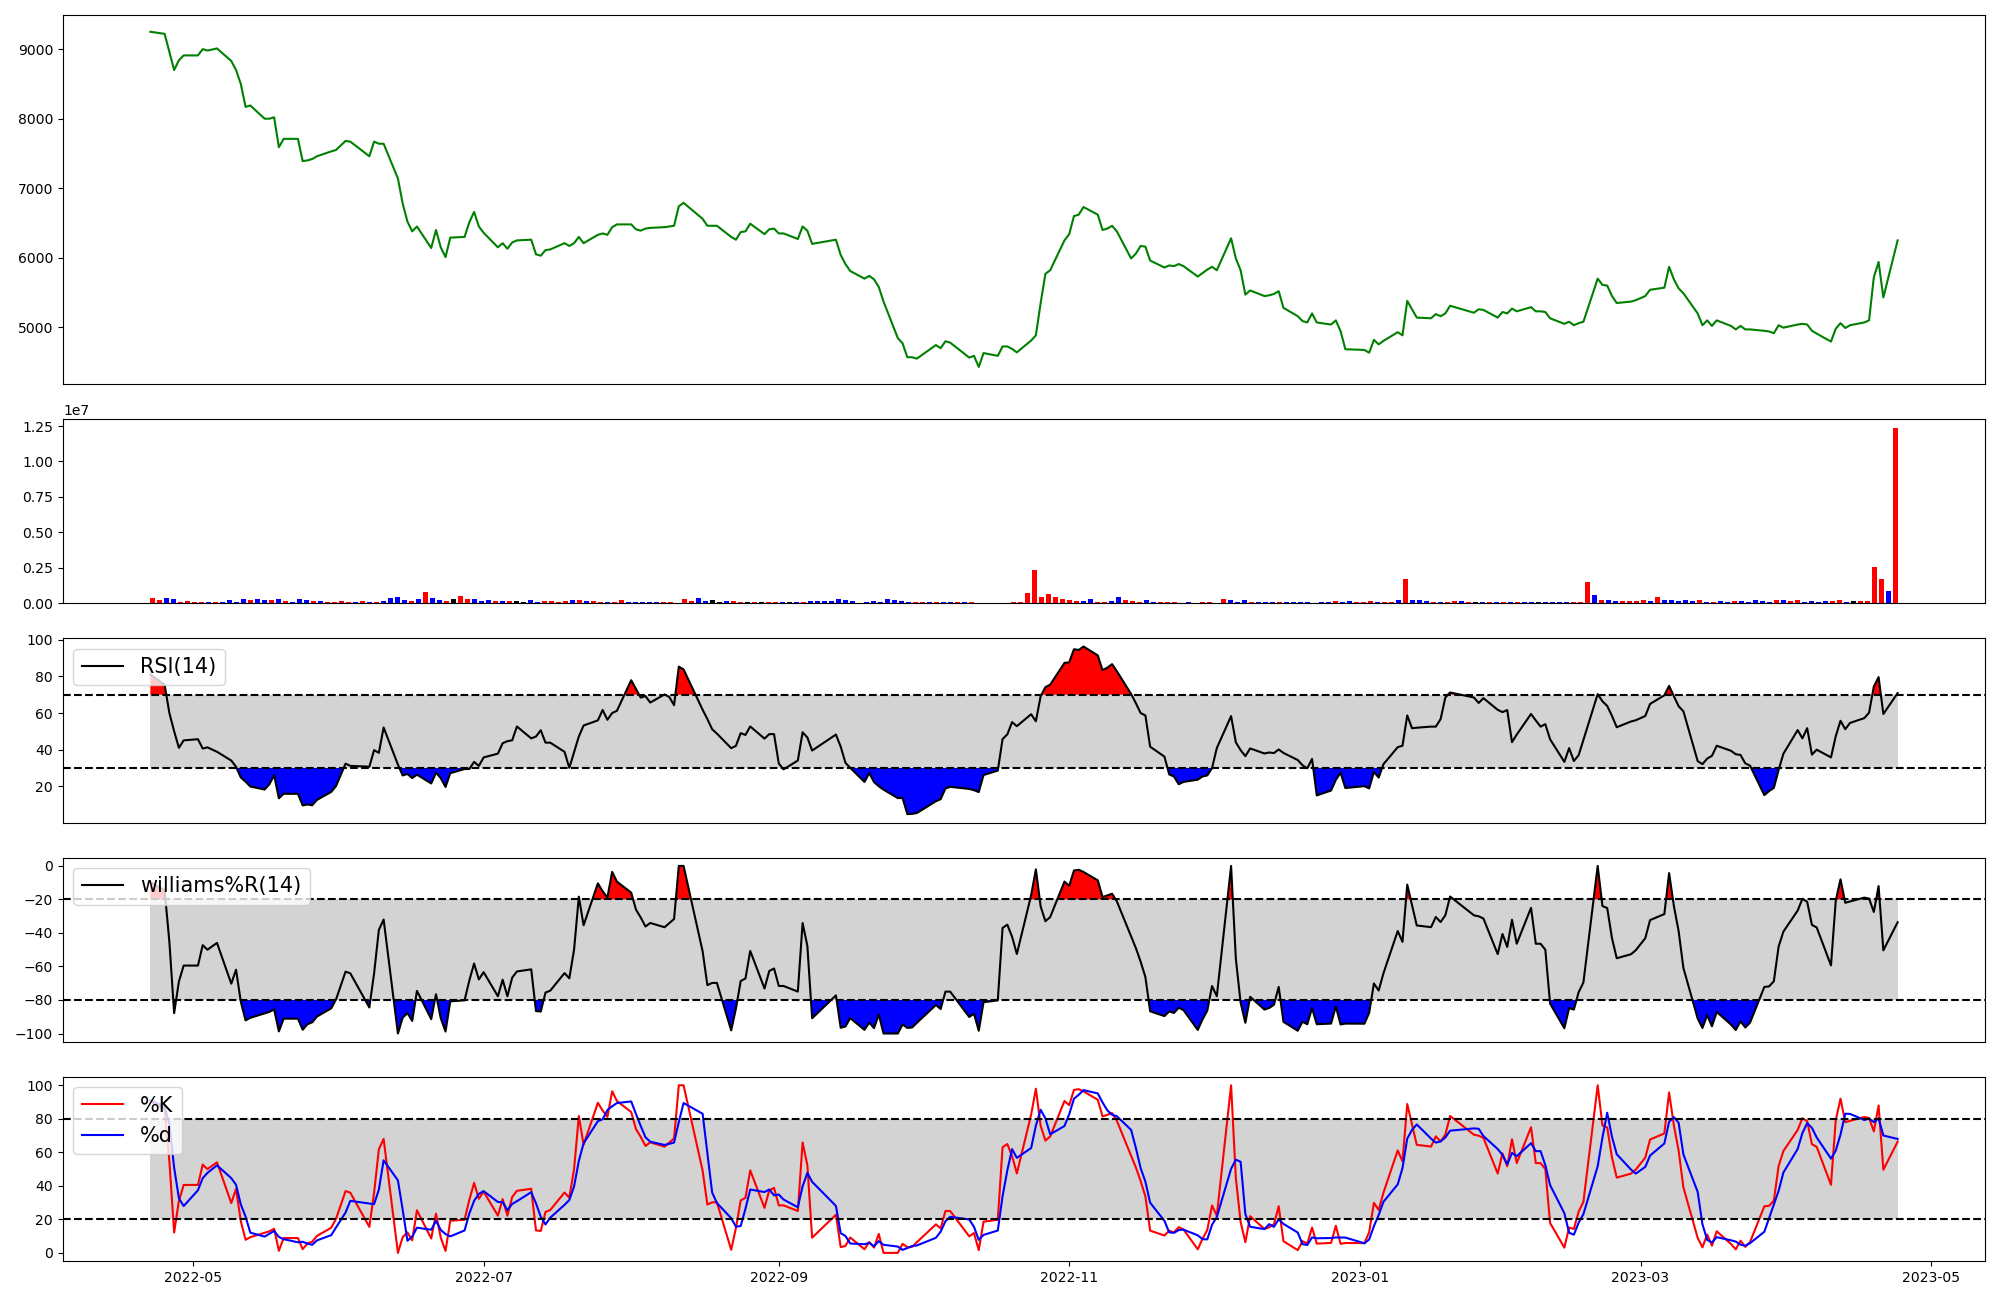Click the 9000 price axis tick label
The height and width of the screenshot is (1300, 2000).
point(37,50)
